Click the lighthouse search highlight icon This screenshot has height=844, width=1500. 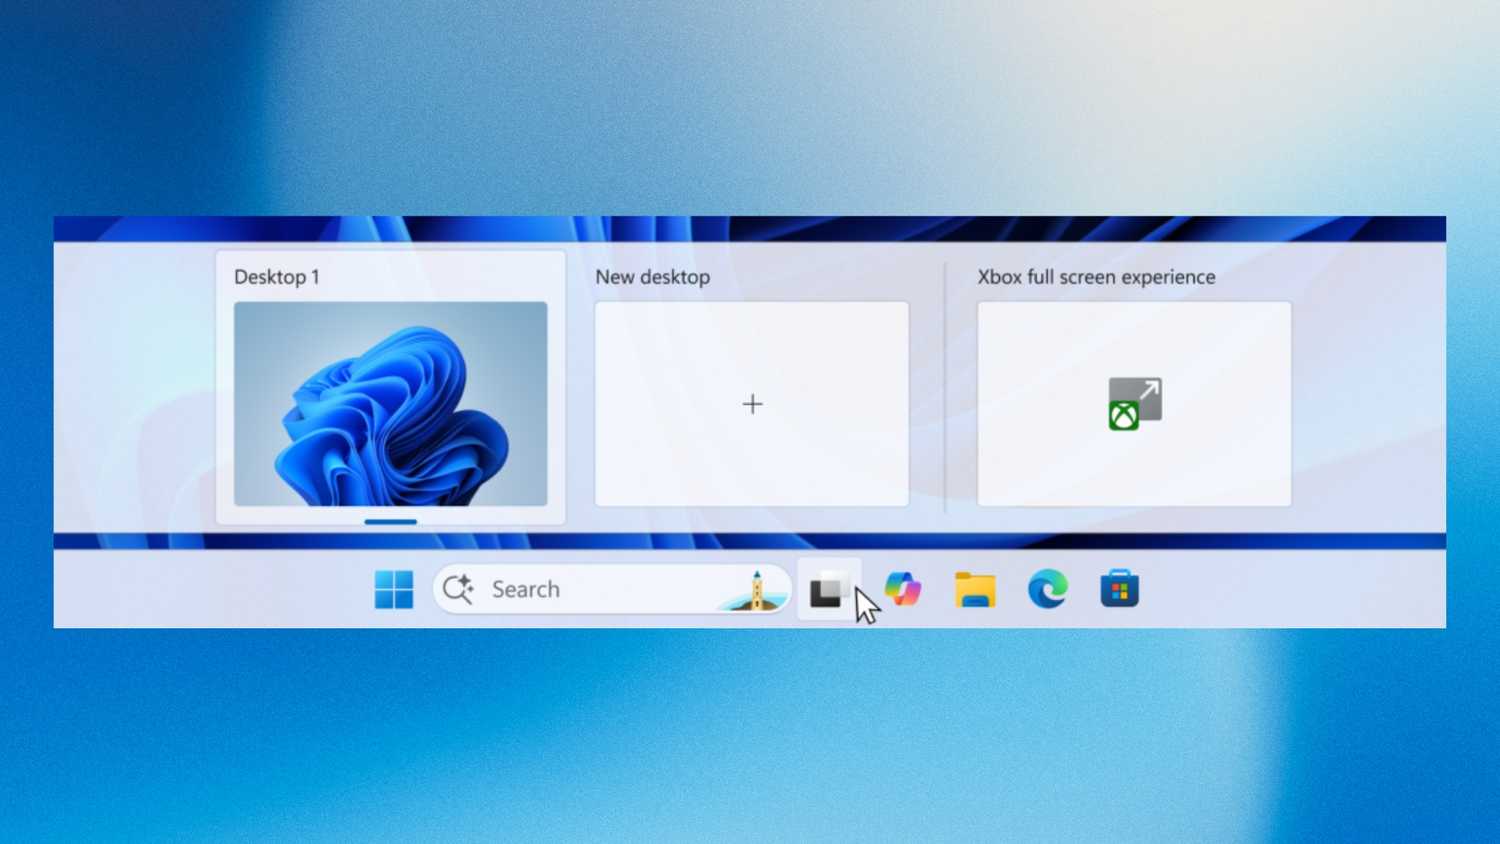(755, 591)
